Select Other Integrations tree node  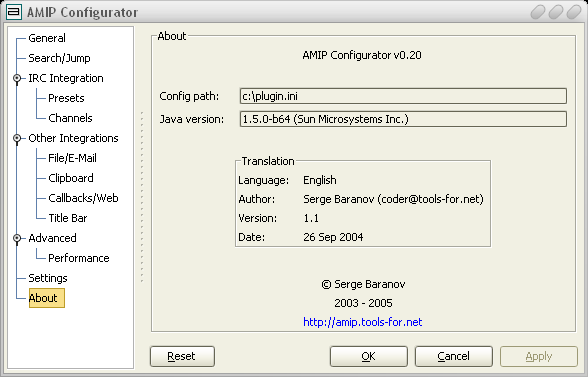pos(73,138)
